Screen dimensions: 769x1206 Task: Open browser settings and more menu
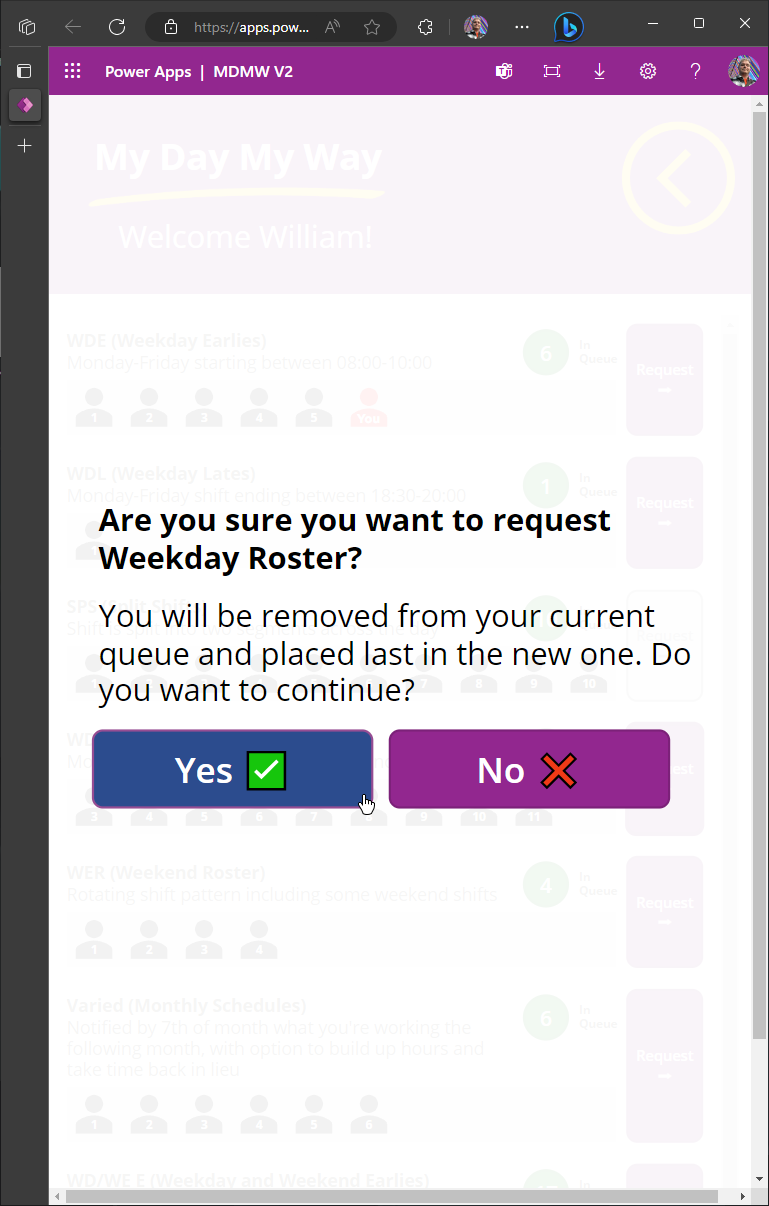point(522,27)
